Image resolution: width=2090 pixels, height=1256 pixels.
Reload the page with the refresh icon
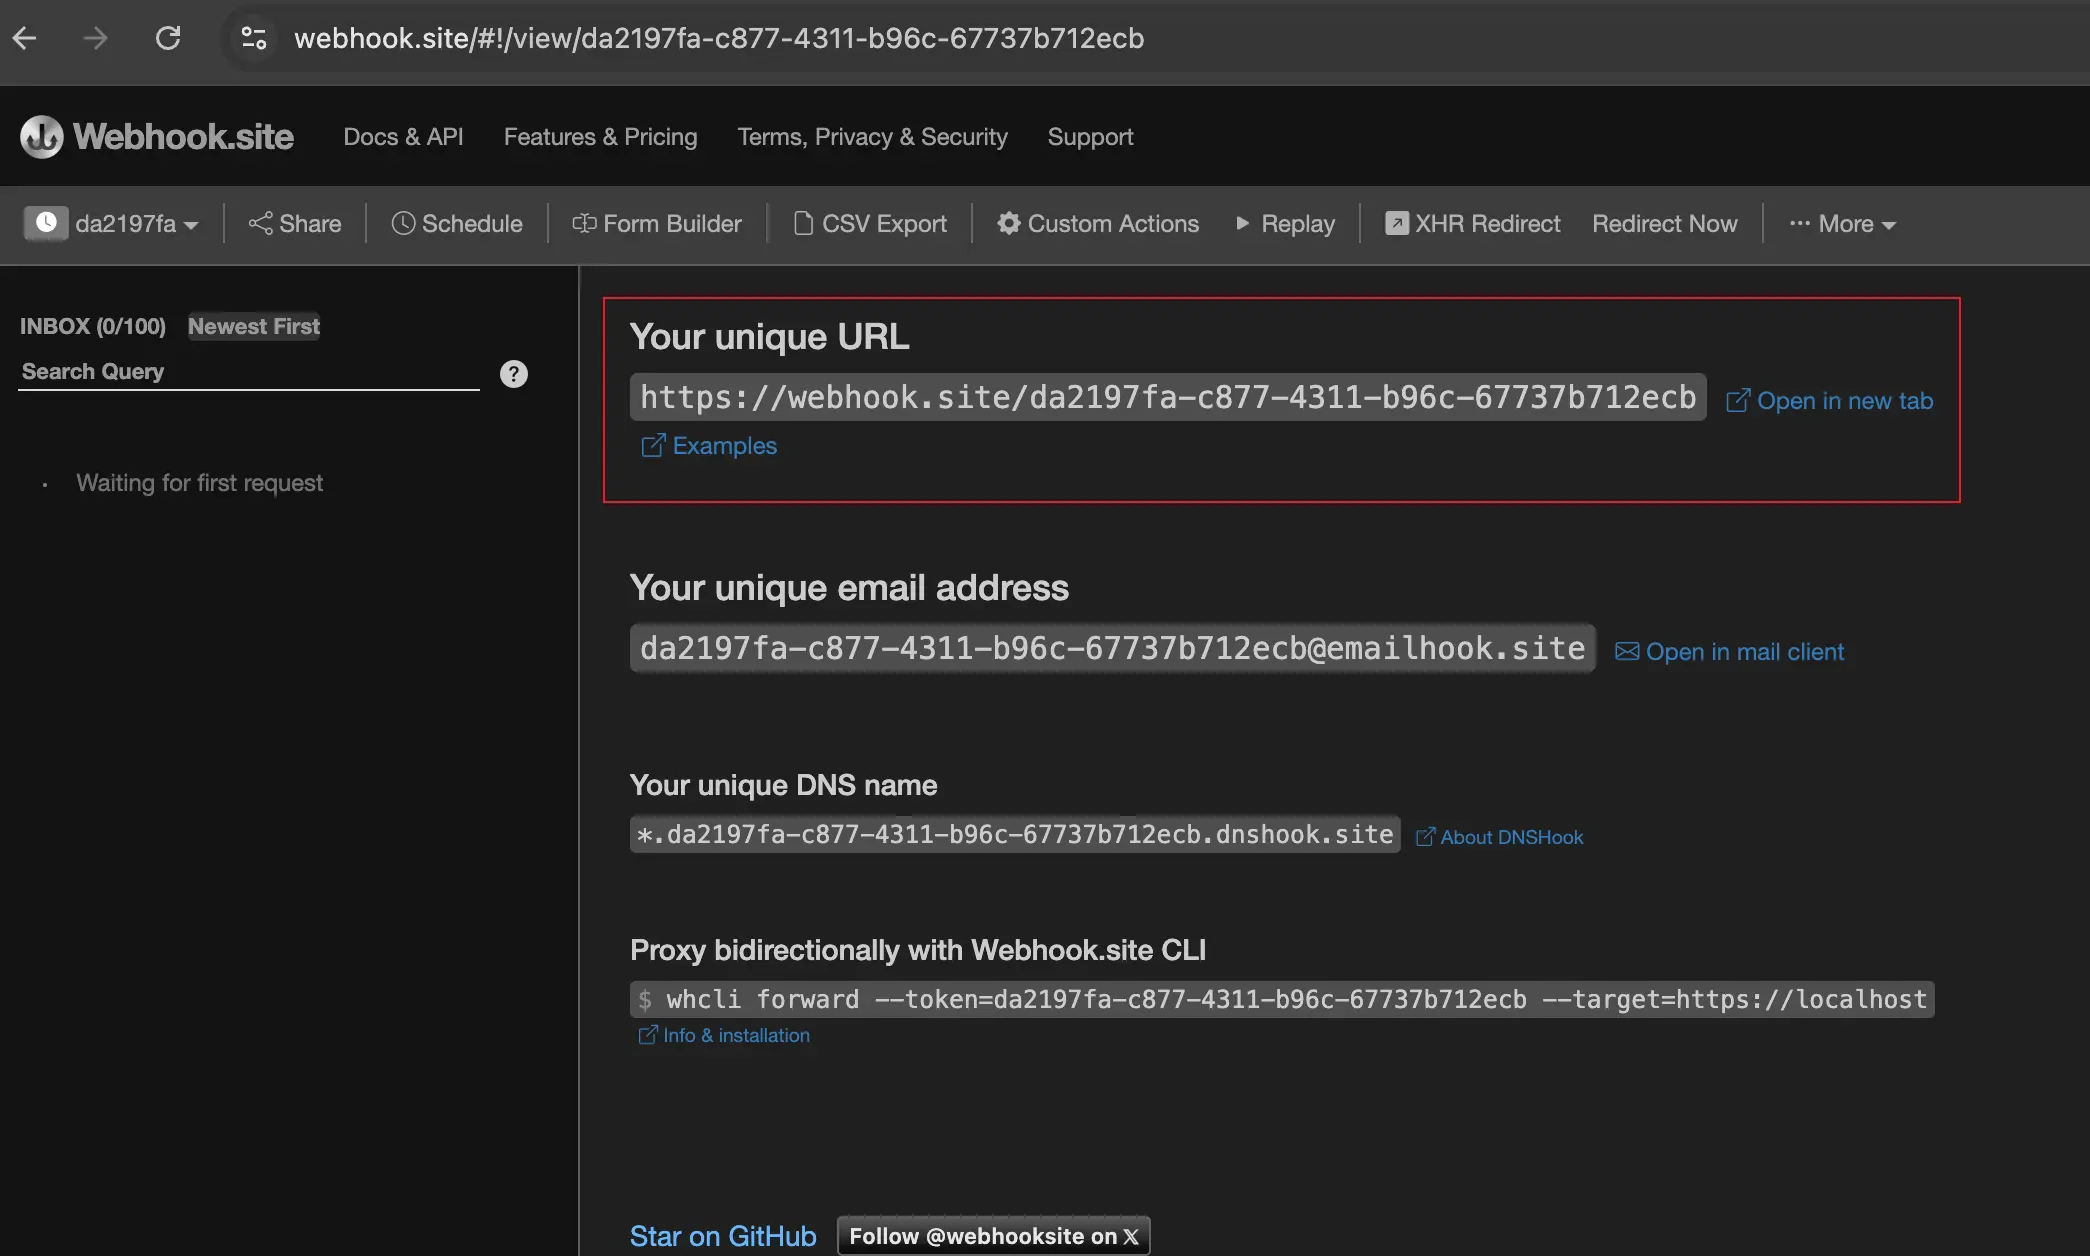(x=168, y=38)
